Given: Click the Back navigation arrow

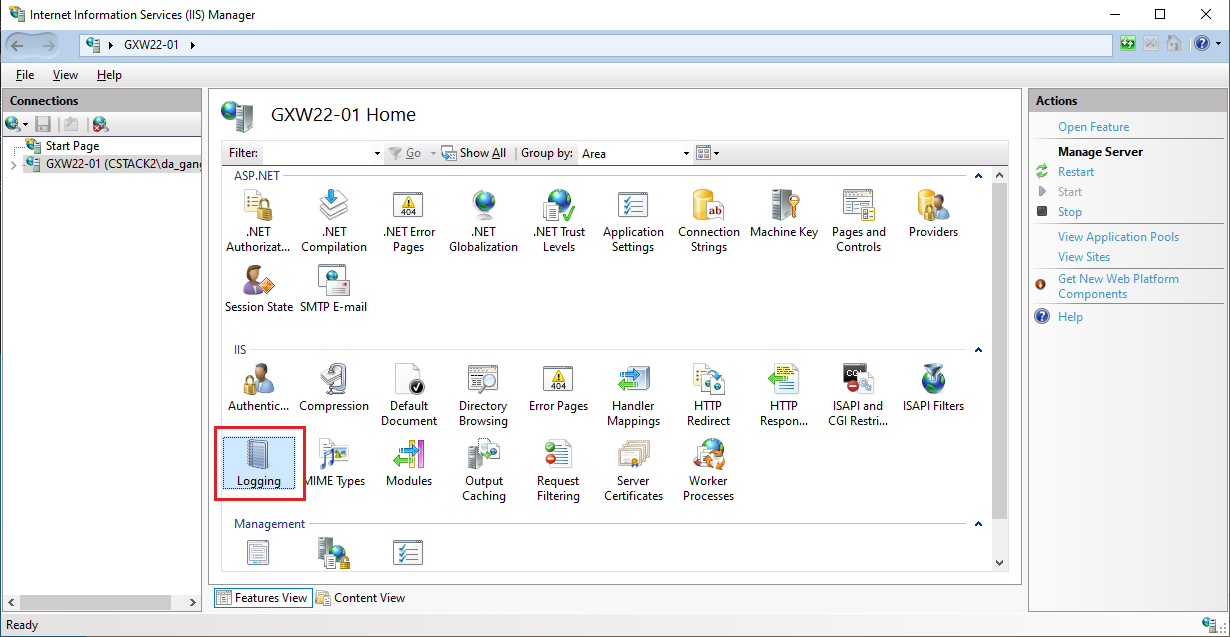Looking at the screenshot, I should 18,45.
